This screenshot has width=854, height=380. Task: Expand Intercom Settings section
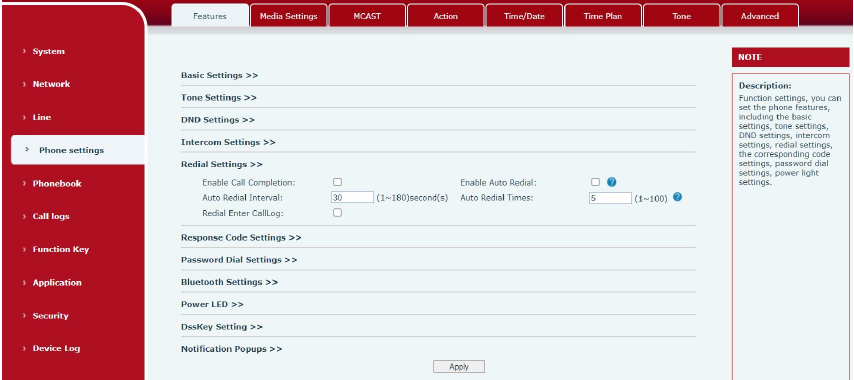228,142
